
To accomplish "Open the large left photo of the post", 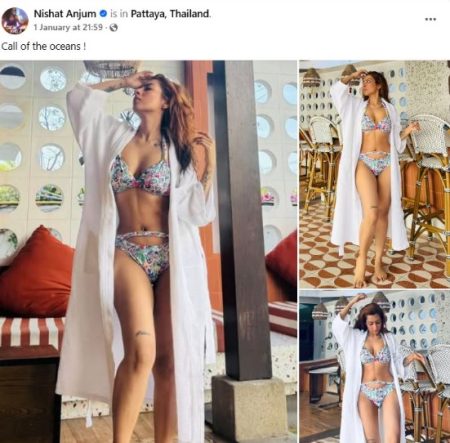I will coord(148,252).
